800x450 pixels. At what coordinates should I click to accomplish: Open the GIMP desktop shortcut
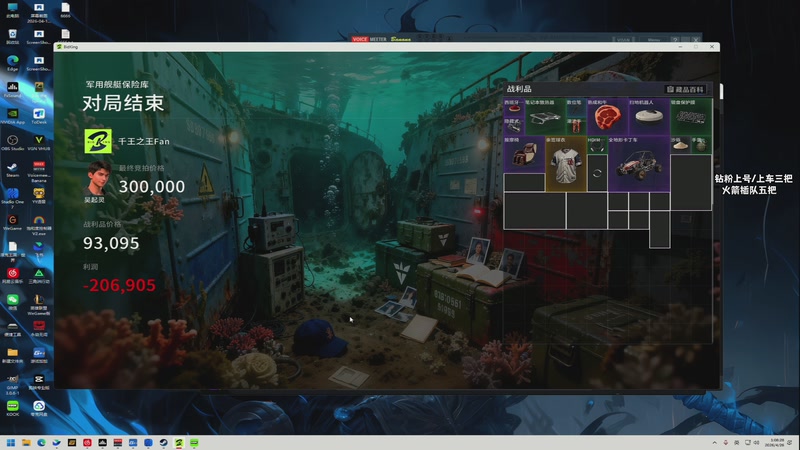coord(12,381)
